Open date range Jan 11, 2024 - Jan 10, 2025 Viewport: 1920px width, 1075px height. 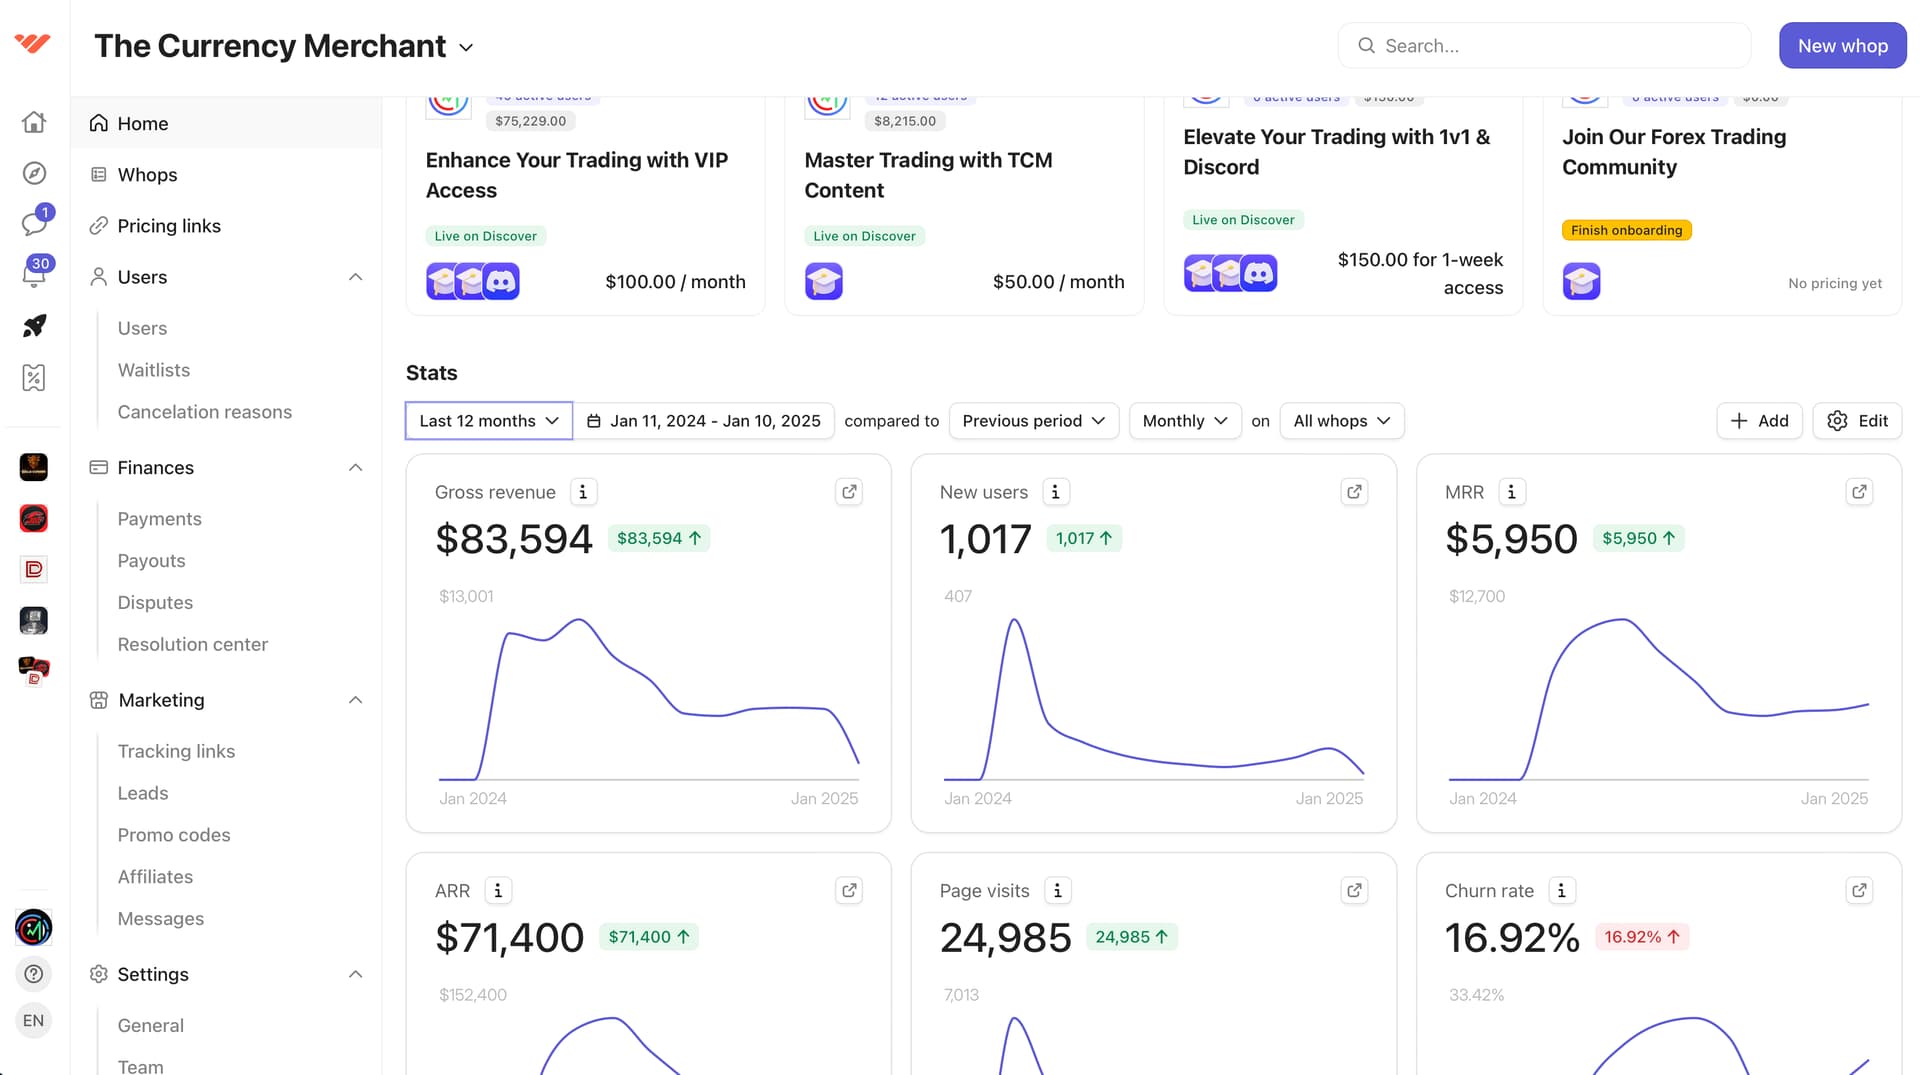(703, 421)
